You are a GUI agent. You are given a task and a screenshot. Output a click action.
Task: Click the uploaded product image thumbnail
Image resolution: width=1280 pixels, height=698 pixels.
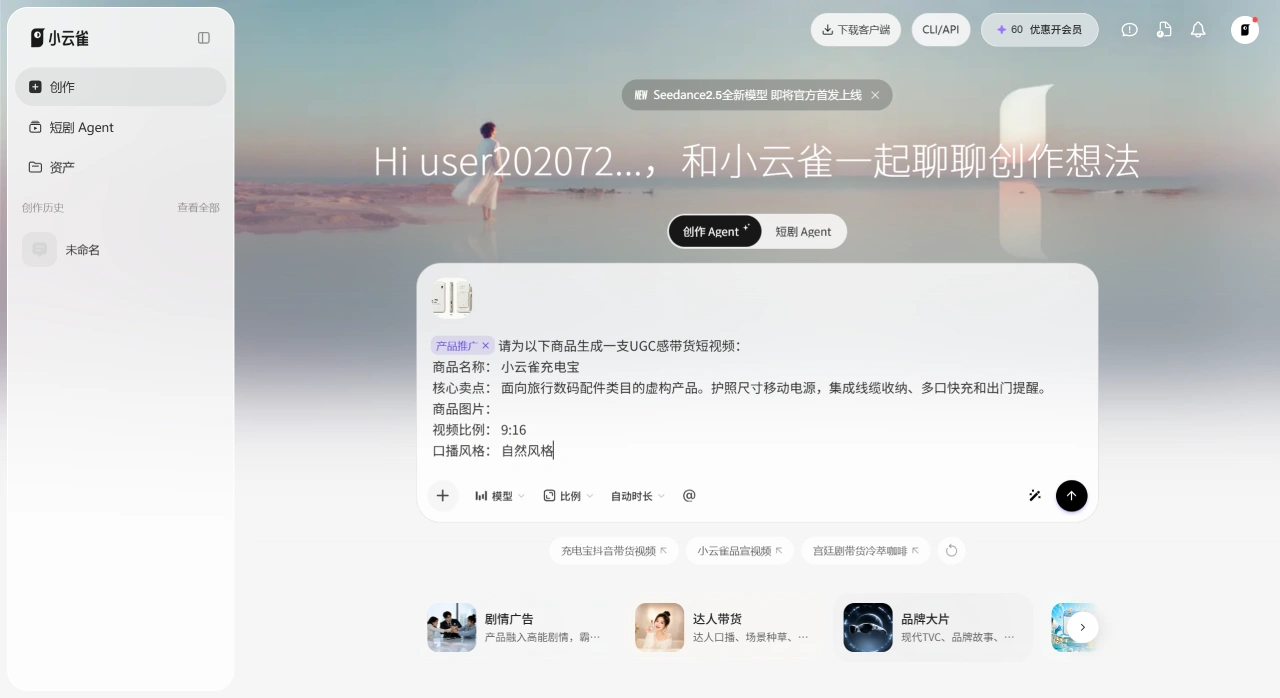pos(452,297)
